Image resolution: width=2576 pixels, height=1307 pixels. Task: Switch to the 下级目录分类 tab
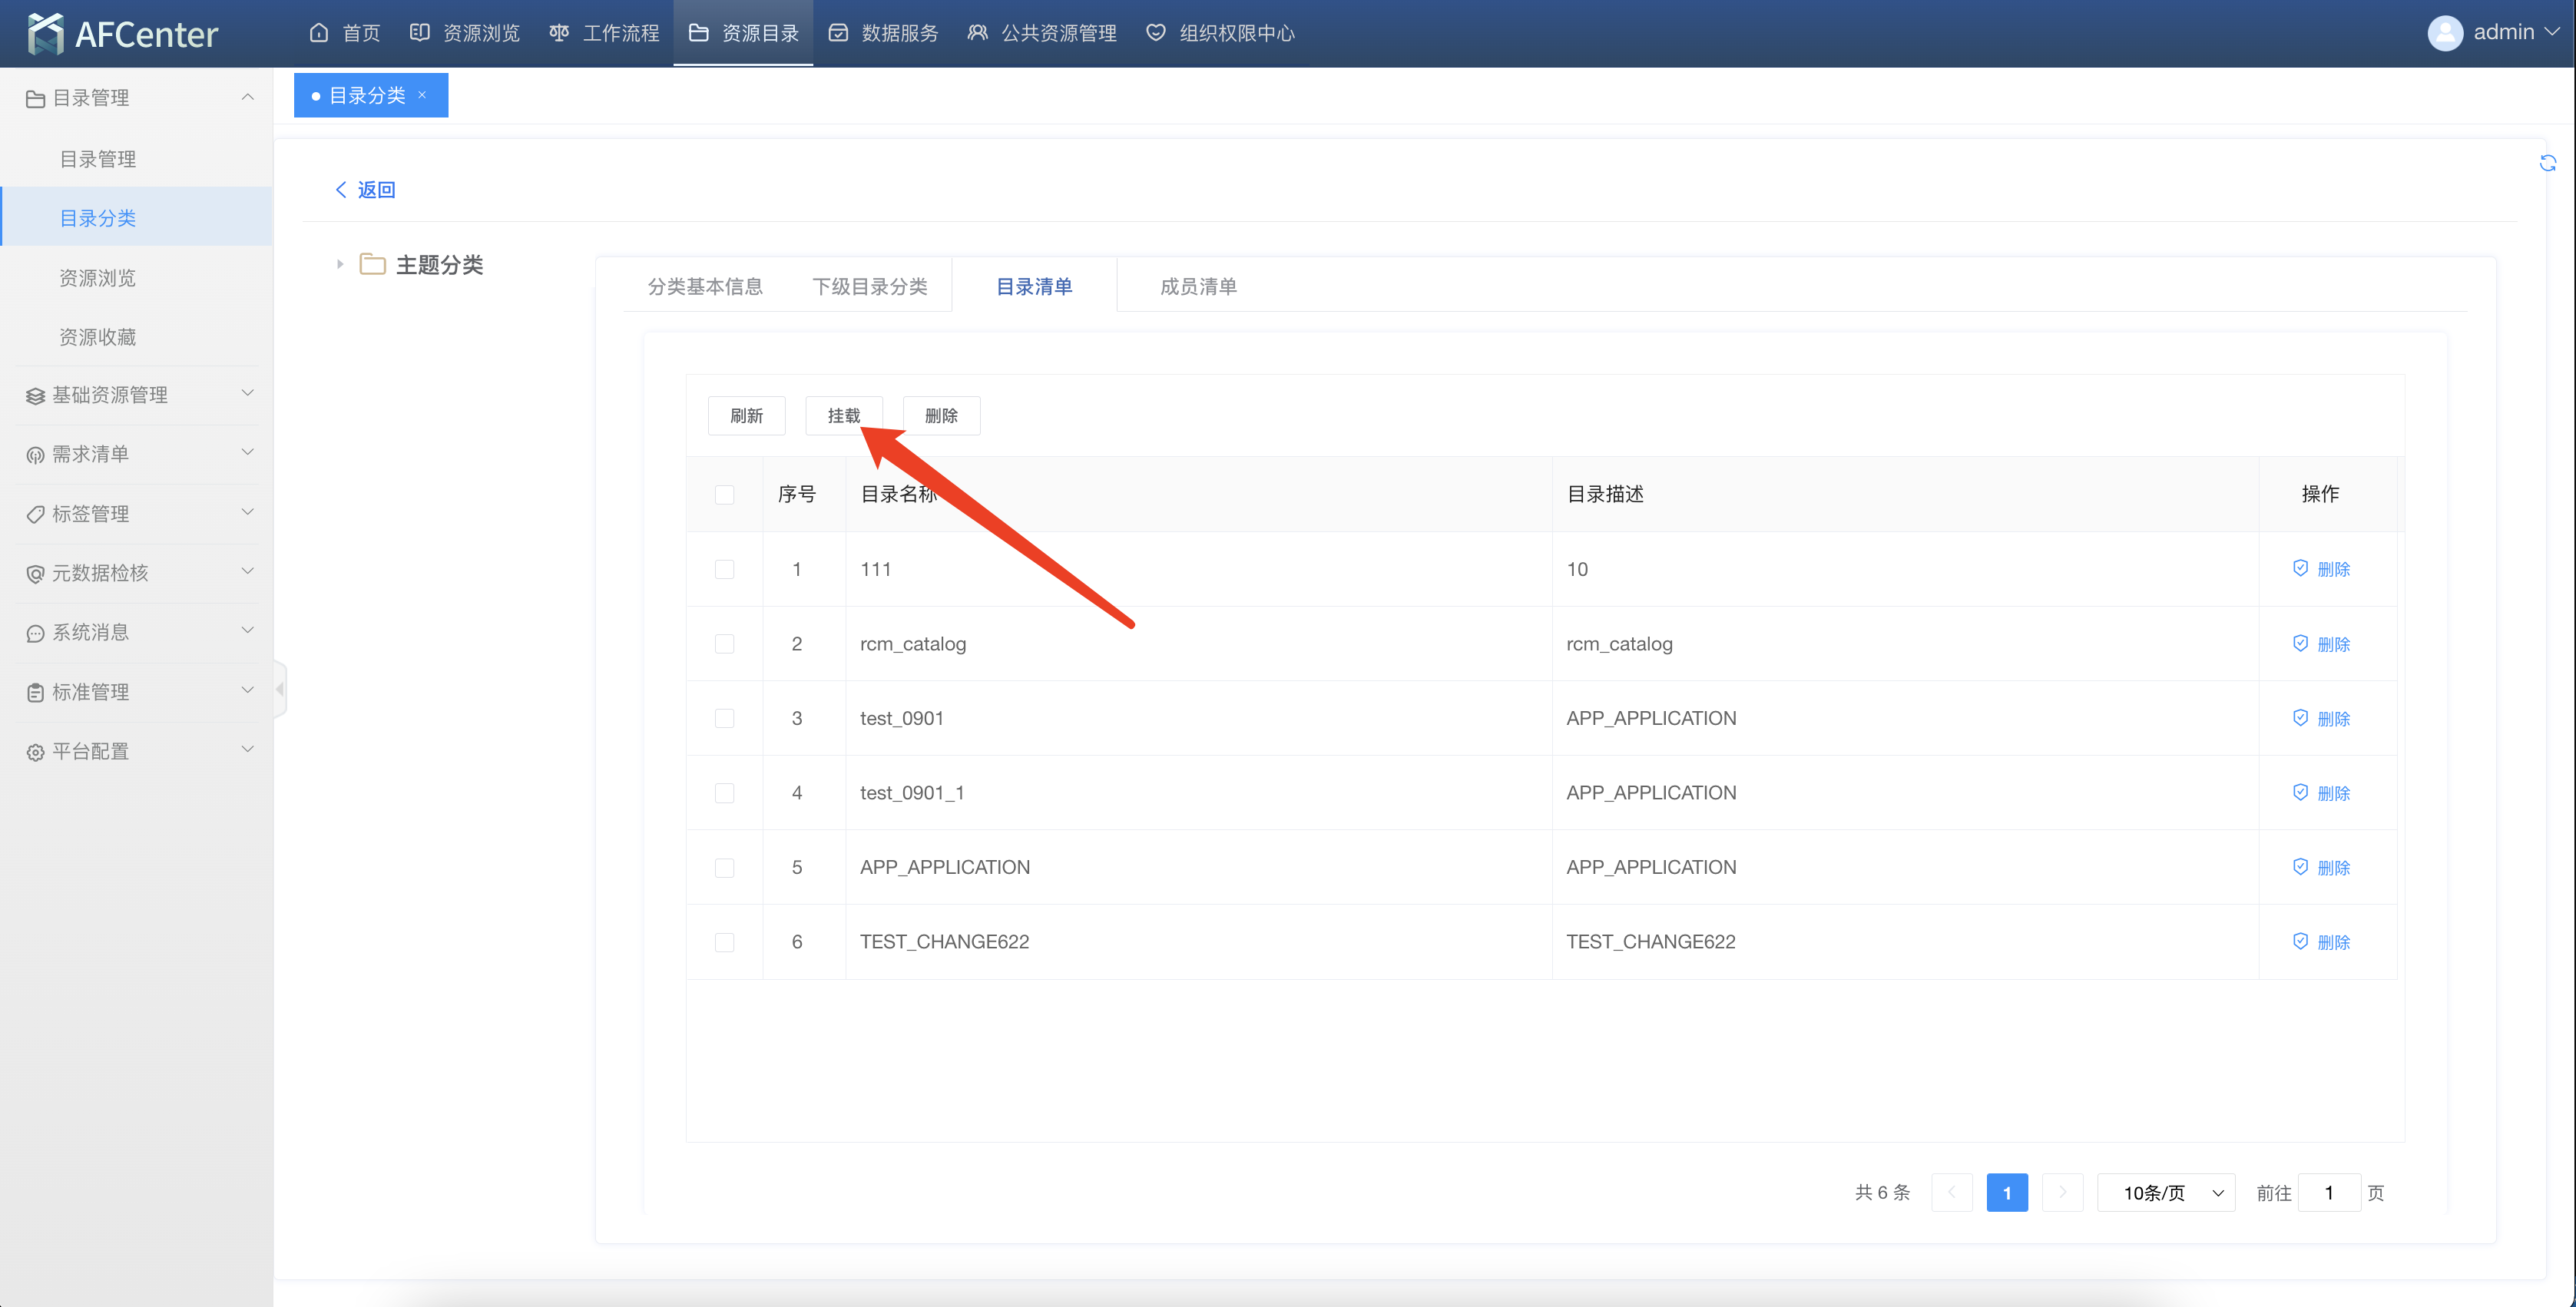point(870,286)
